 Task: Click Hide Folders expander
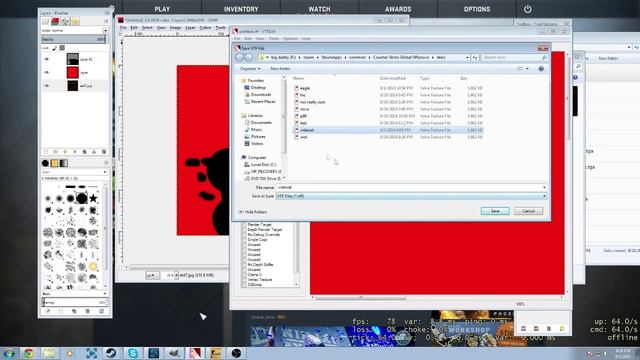click(253, 212)
